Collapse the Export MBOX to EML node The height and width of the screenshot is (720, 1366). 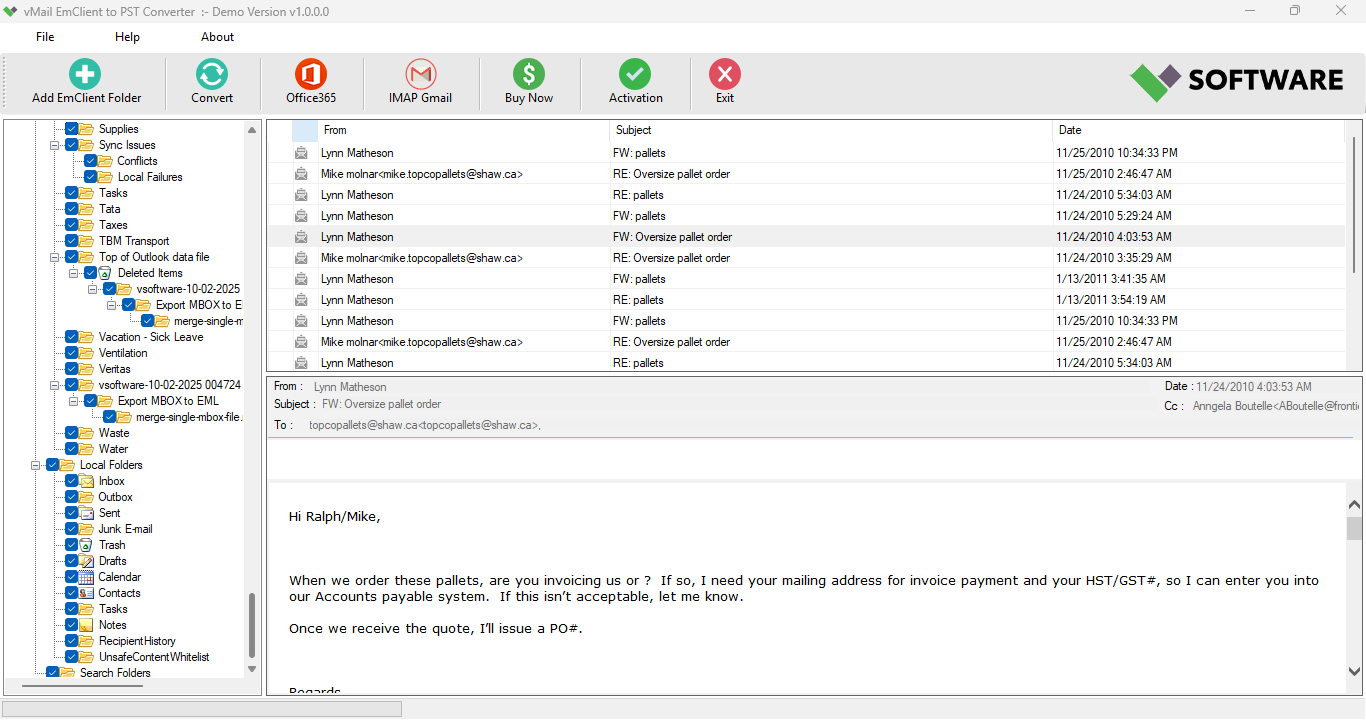tap(74, 401)
